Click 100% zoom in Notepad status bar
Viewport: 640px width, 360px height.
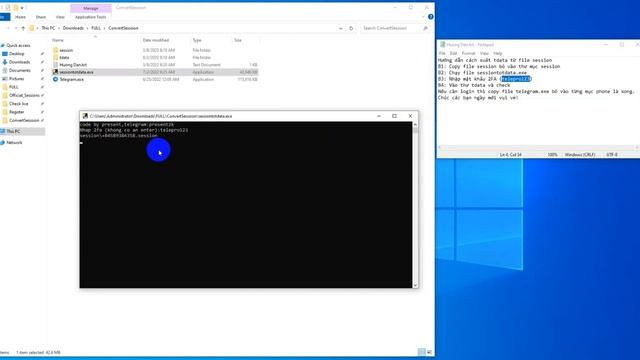[x=552, y=155]
